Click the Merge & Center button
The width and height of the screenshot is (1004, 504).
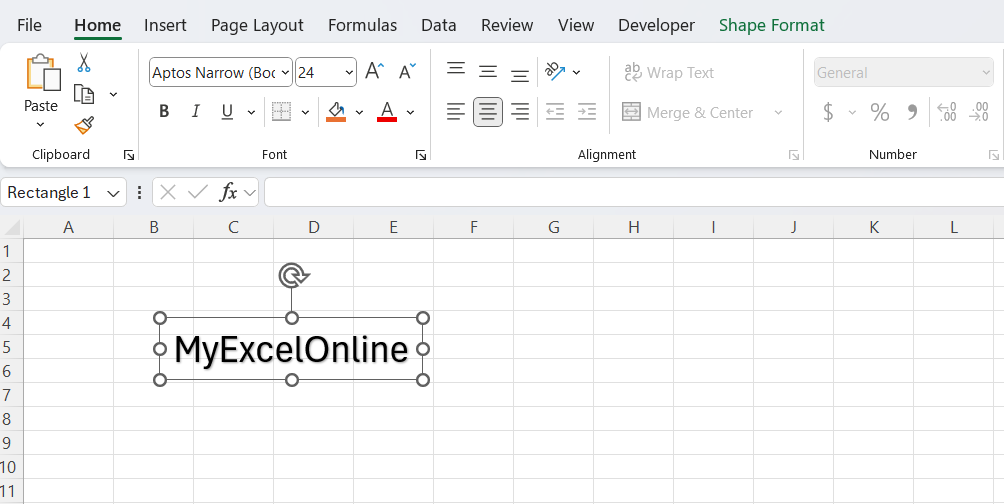click(688, 113)
